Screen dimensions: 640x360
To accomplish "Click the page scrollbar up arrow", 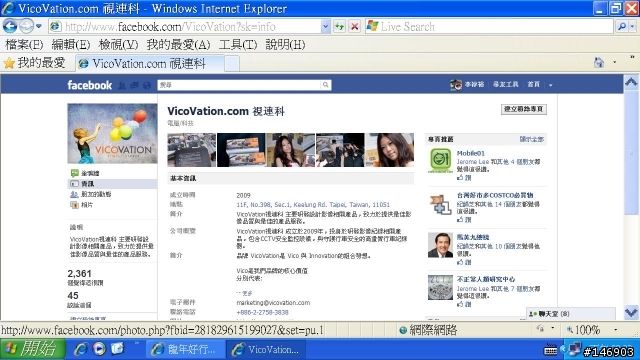I will pyautogui.click(x=631, y=82).
